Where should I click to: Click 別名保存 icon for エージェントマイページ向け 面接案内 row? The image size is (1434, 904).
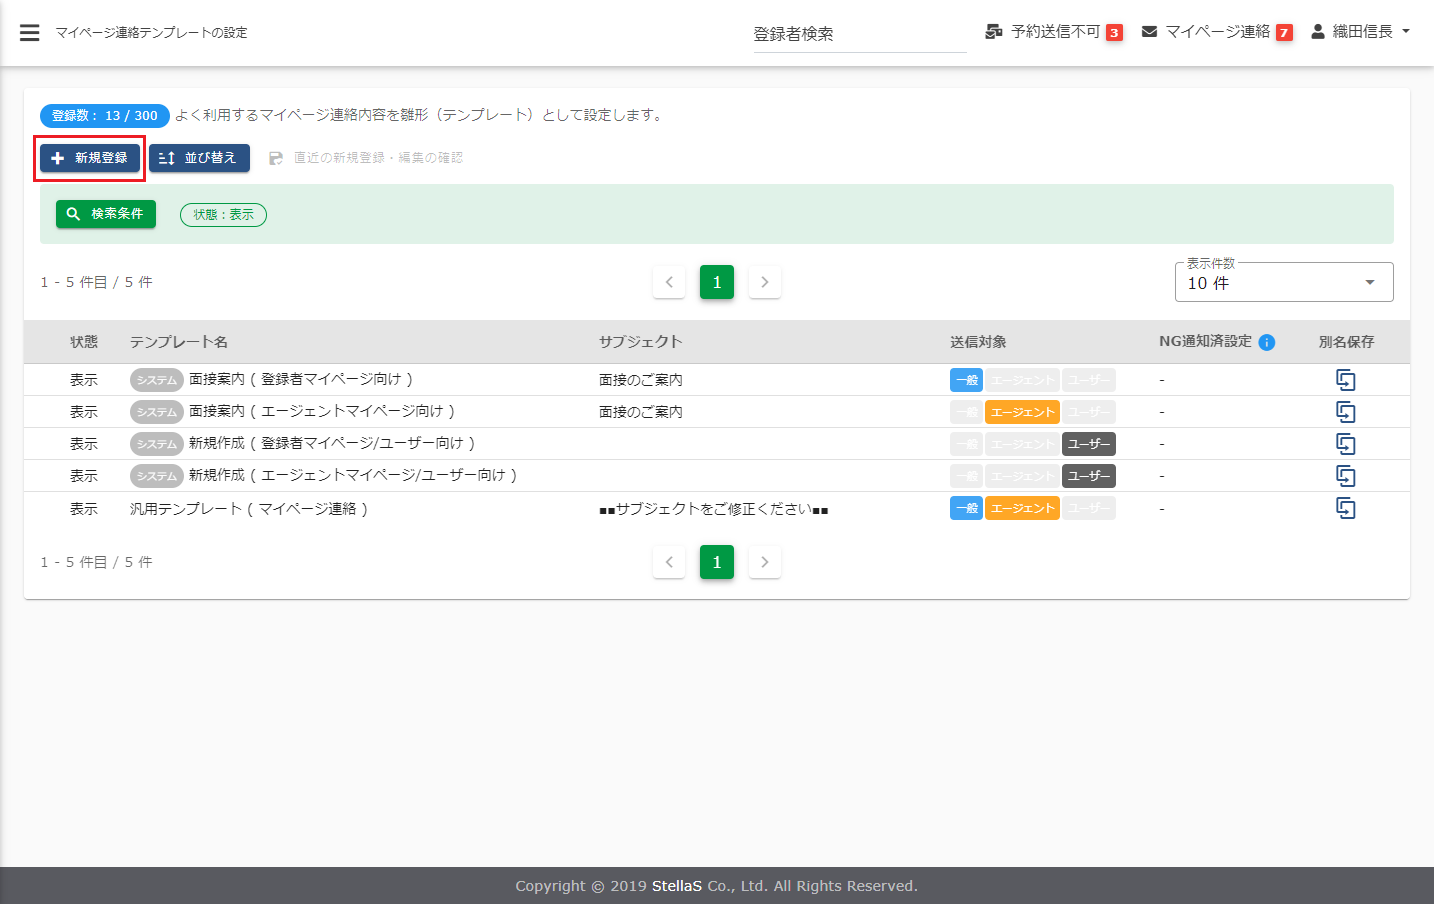tap(1346, 412)
